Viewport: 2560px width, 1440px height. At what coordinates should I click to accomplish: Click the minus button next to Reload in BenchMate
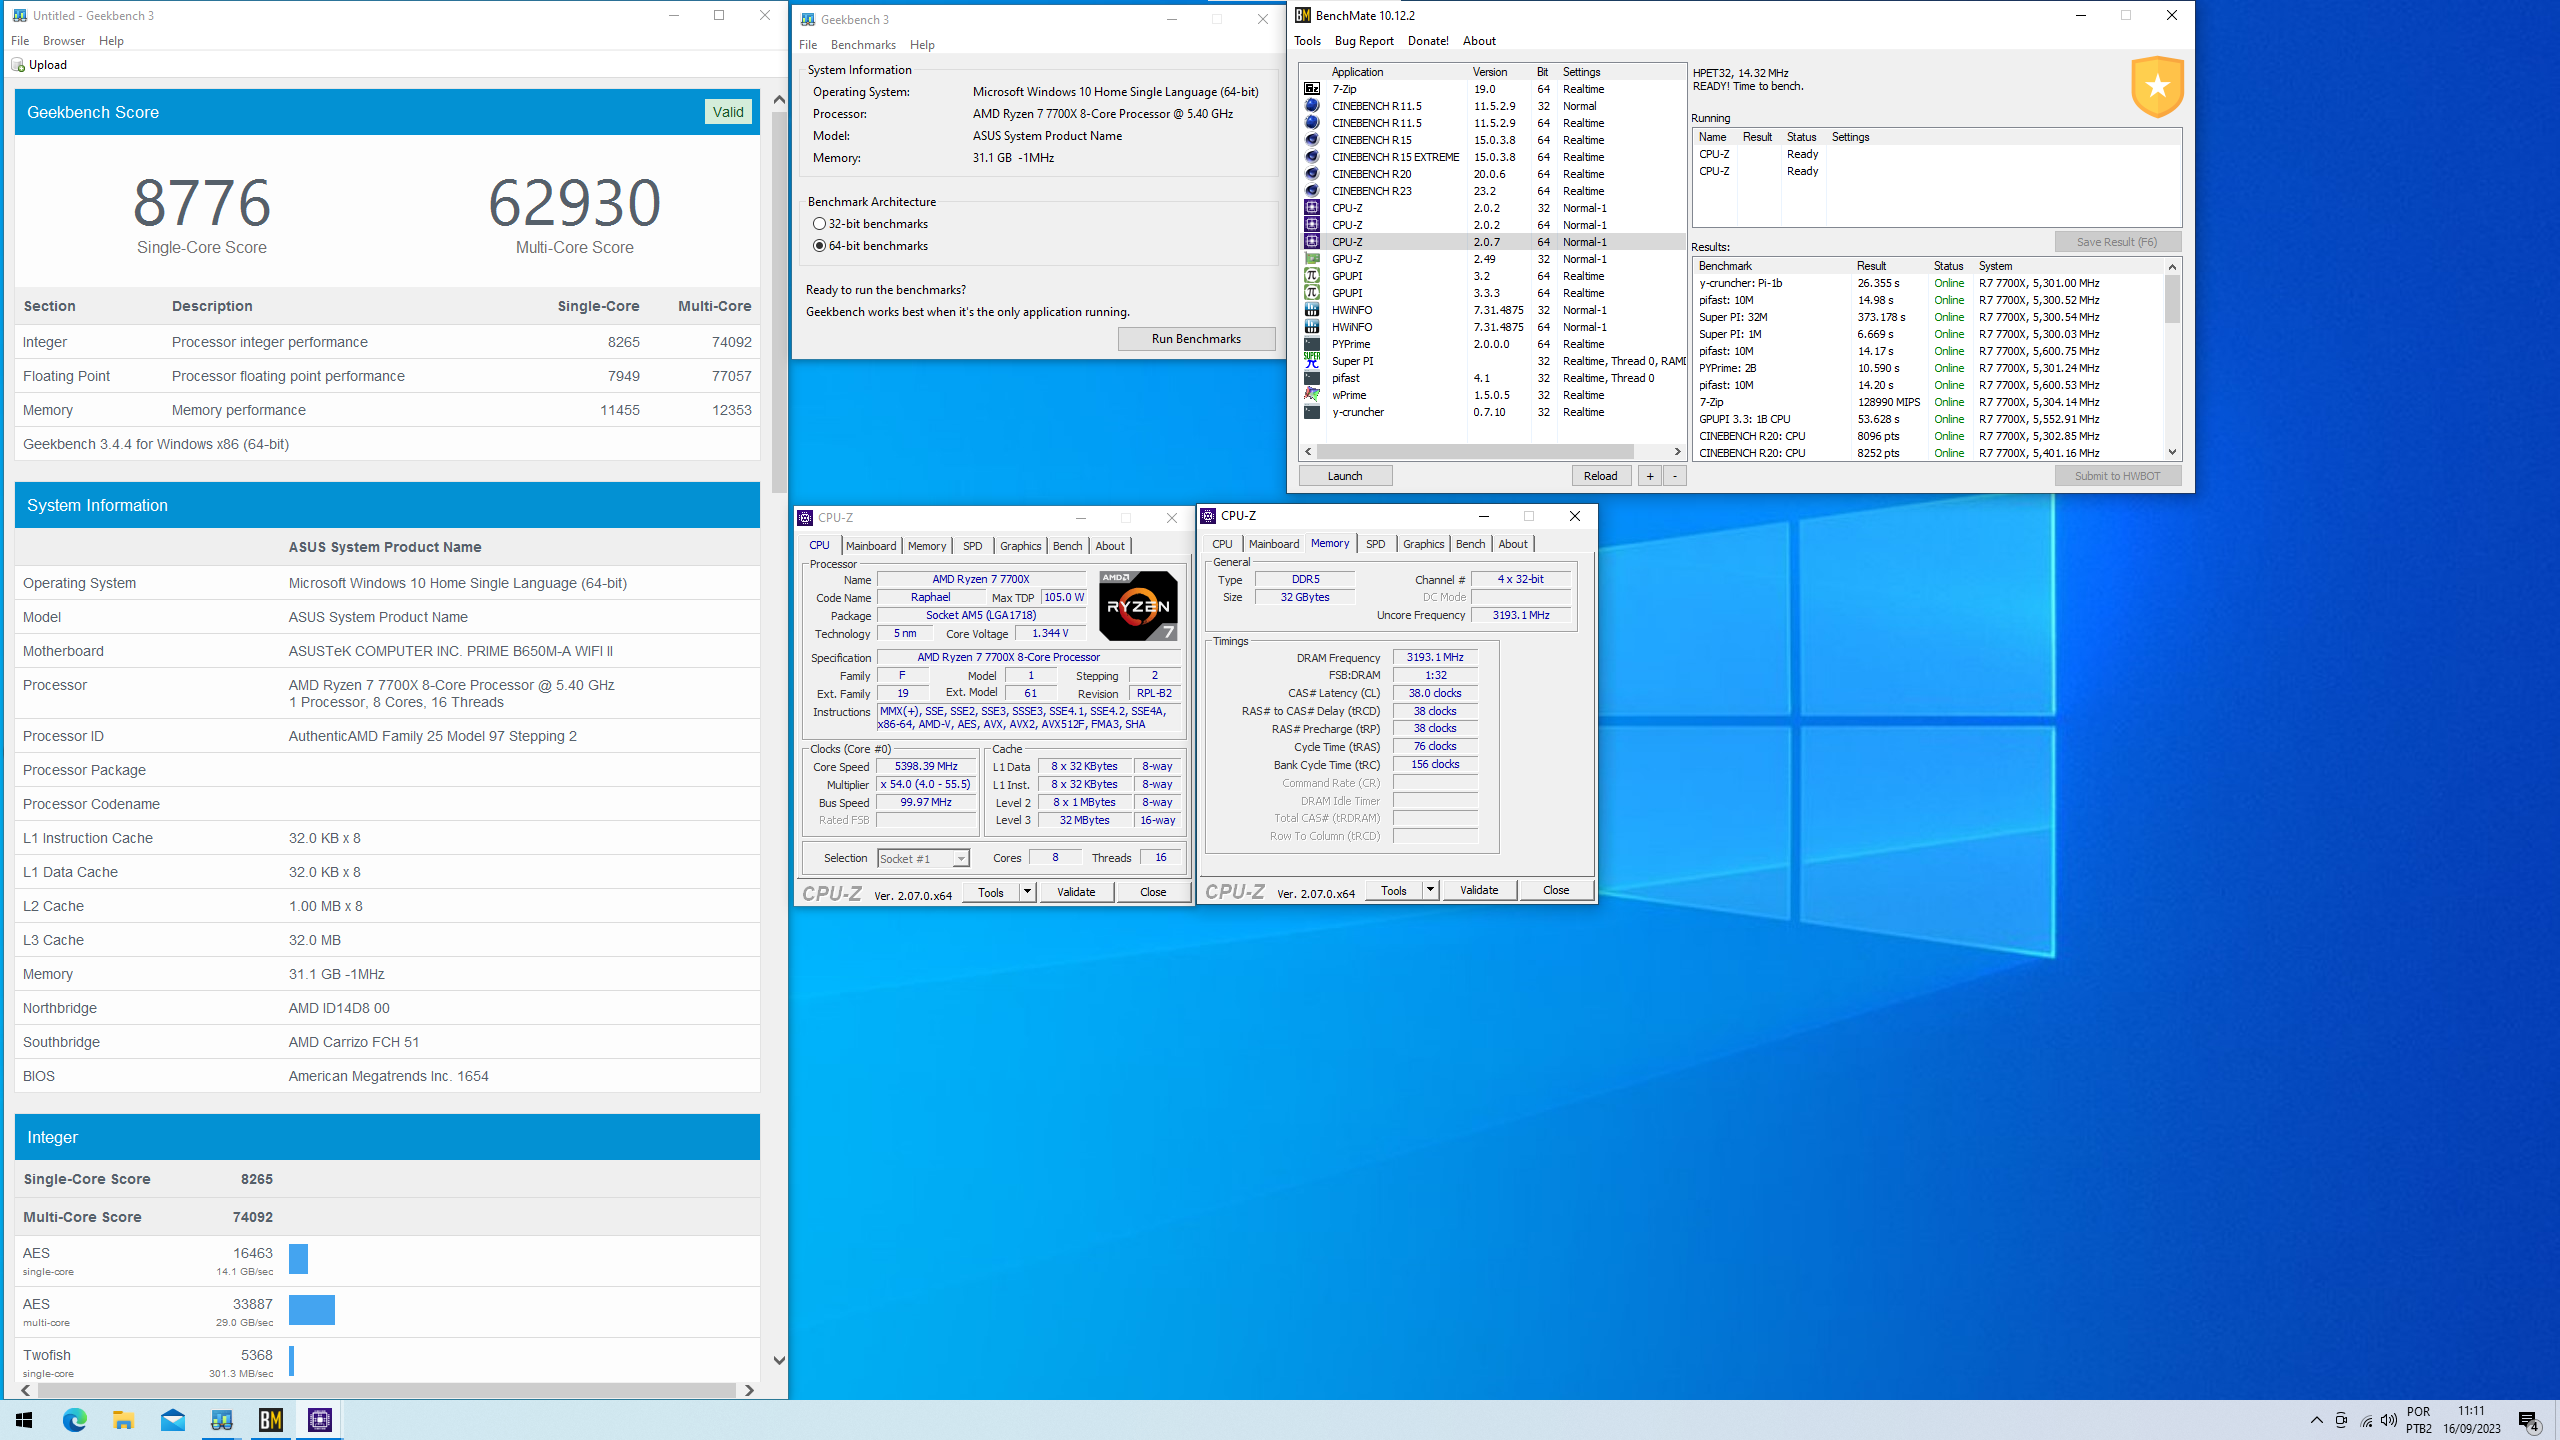click(x=1675, y=476)
